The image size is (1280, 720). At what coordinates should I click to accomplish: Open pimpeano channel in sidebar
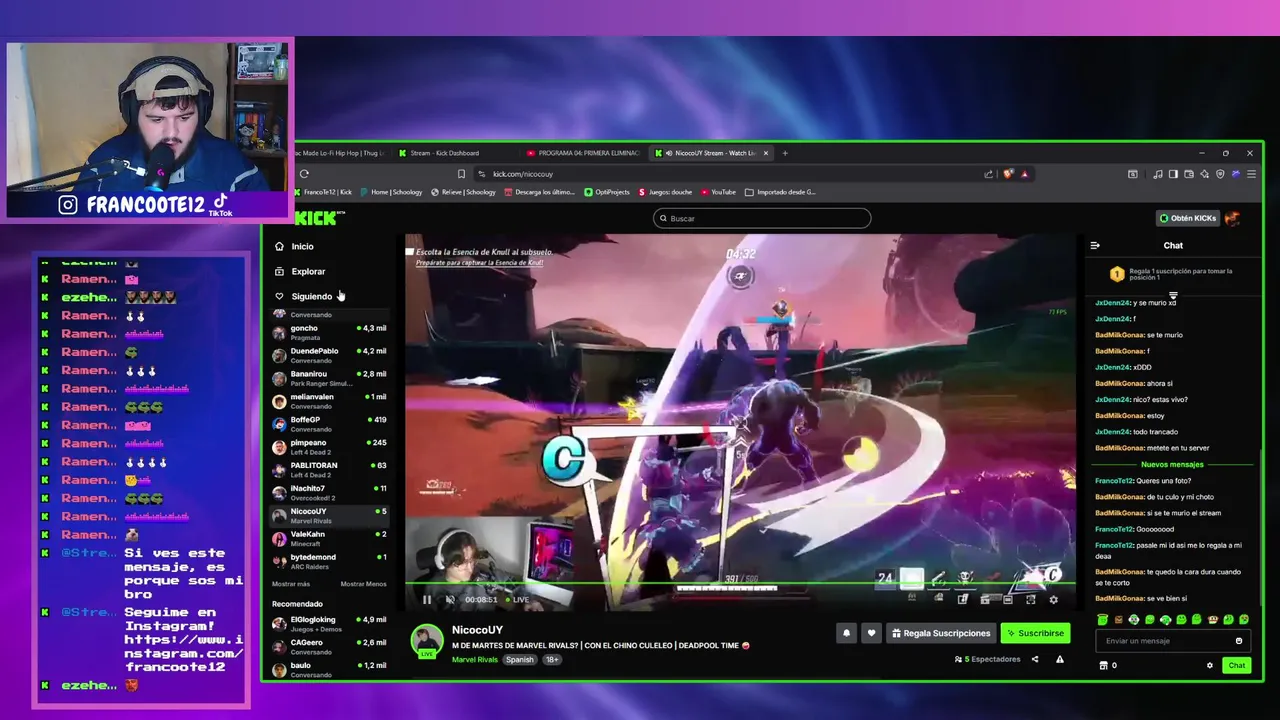coord(329,447)
